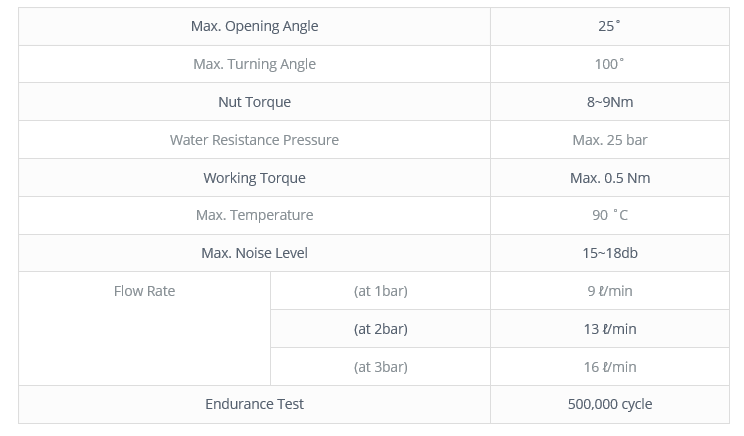Screen dimensions: 744x436
Task: Click the Nut Torque label
Action: coord(254,102)
